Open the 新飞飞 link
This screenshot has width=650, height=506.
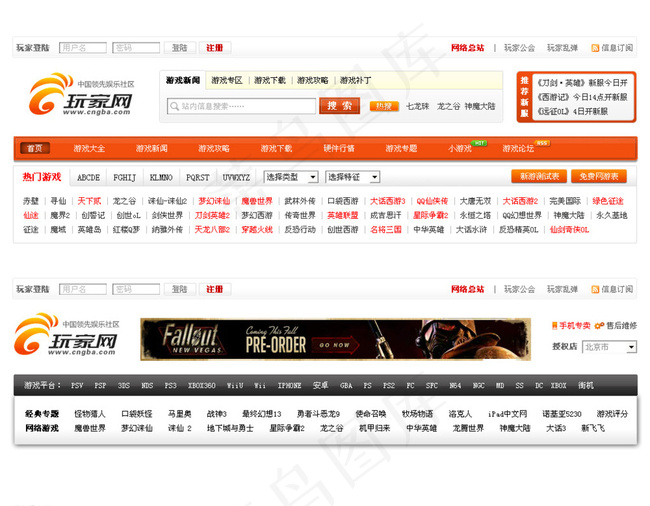(593, 429)
